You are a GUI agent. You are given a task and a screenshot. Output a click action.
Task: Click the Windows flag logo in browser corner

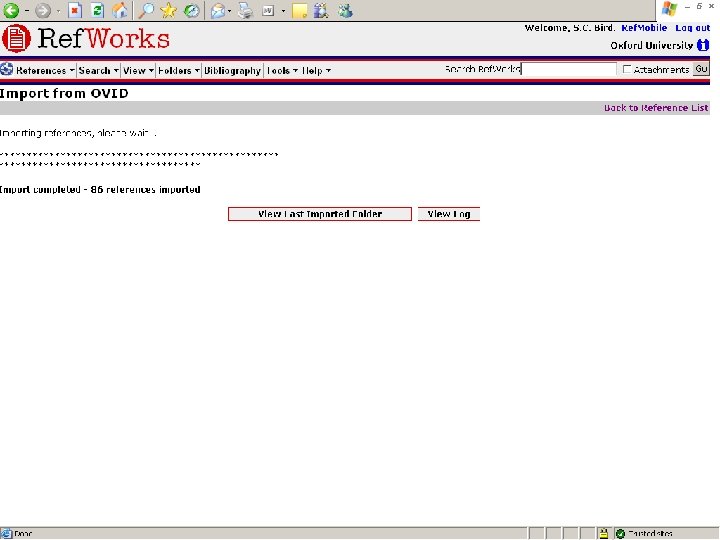[x=669, y=9]
